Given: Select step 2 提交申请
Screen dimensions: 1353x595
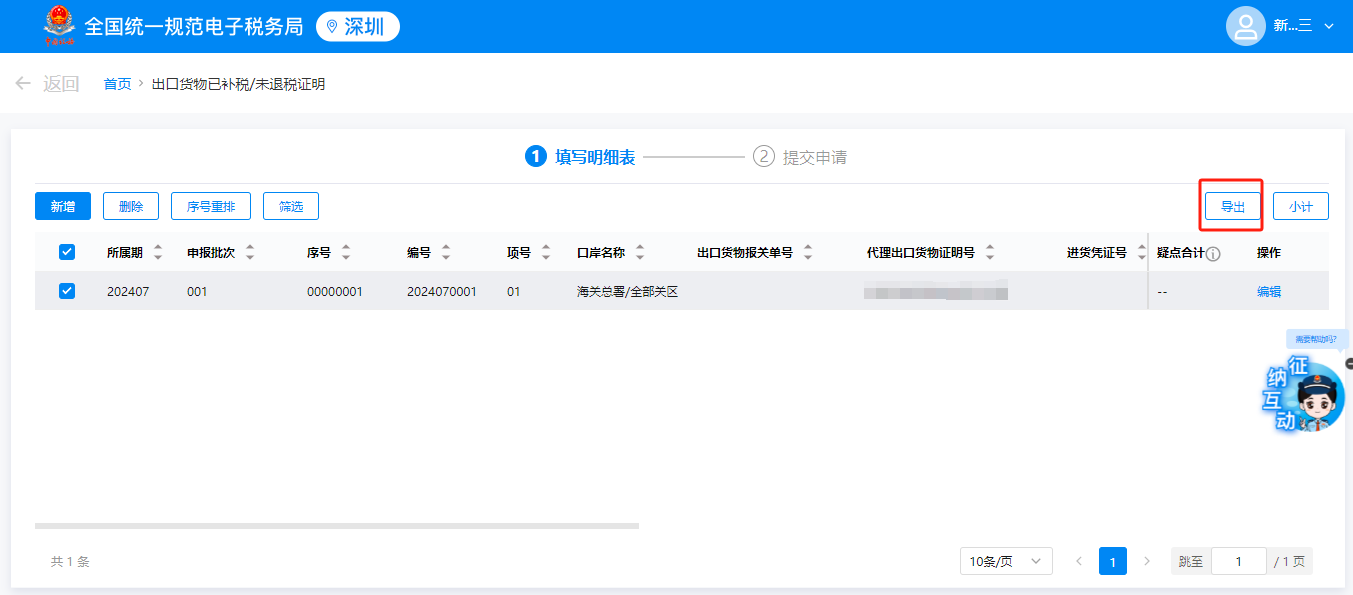Looking at the screenshot, I should click(800, 157).
